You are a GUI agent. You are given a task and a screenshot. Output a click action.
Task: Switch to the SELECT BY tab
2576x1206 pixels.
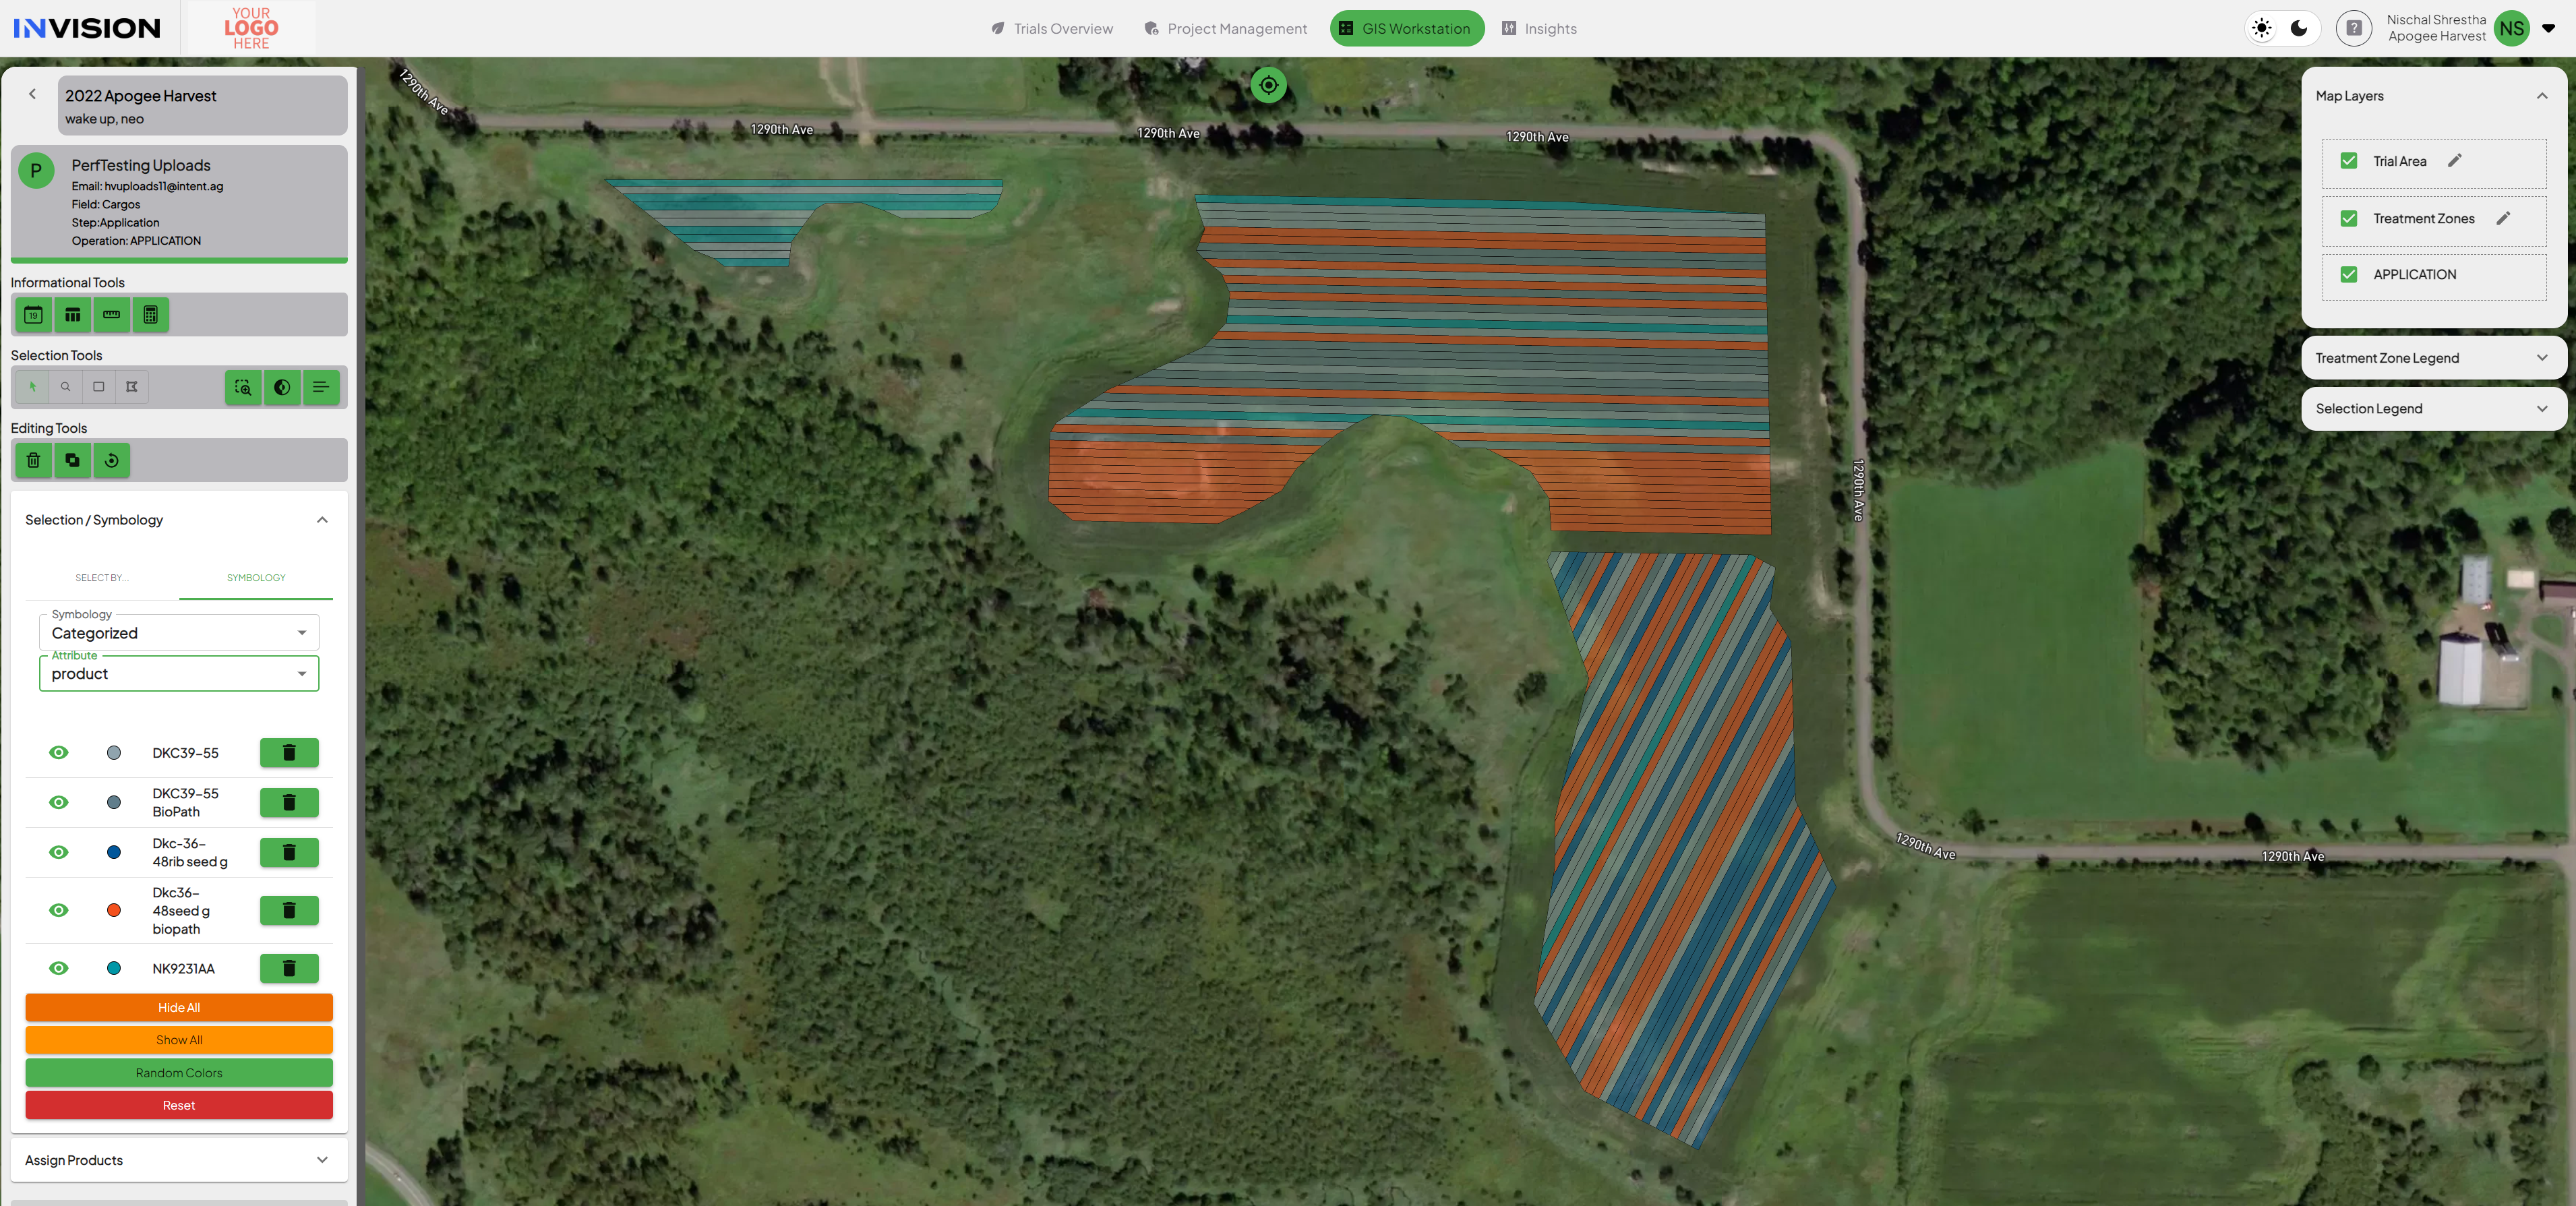(102, 578)
